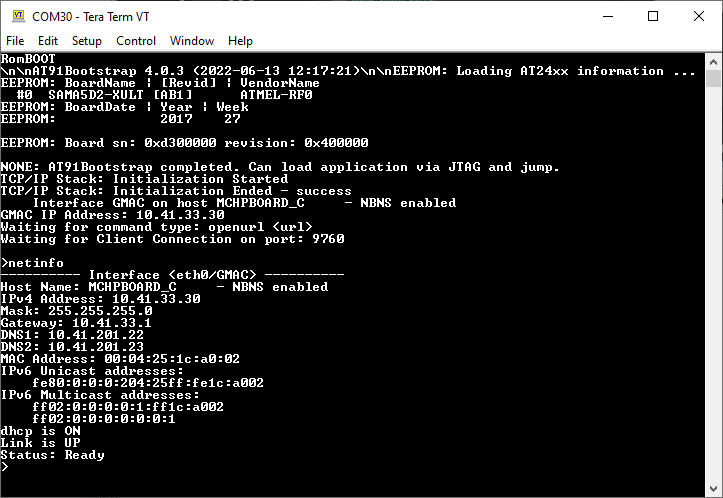Click MAC Address '00:04:25:1c:a0:02'
The width and height of the screenshot is (723, 498).
click(172, 359)
